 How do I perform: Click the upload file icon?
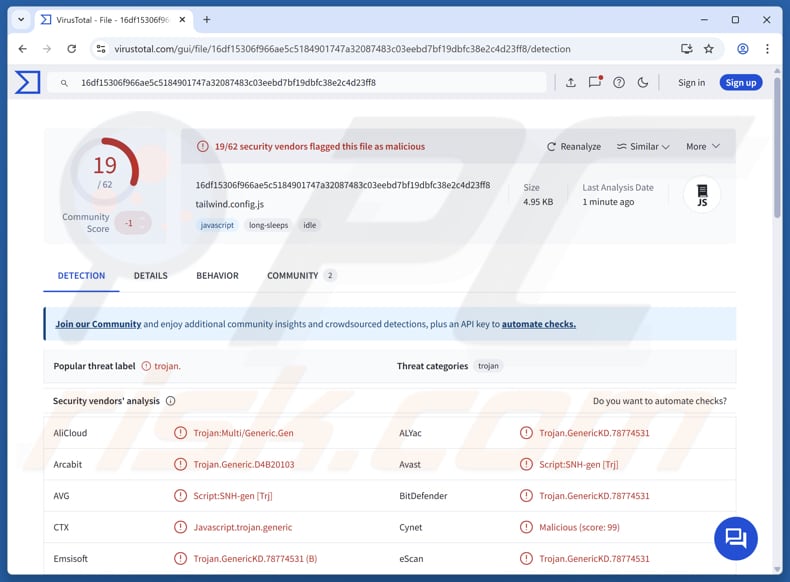pos(570,83)
